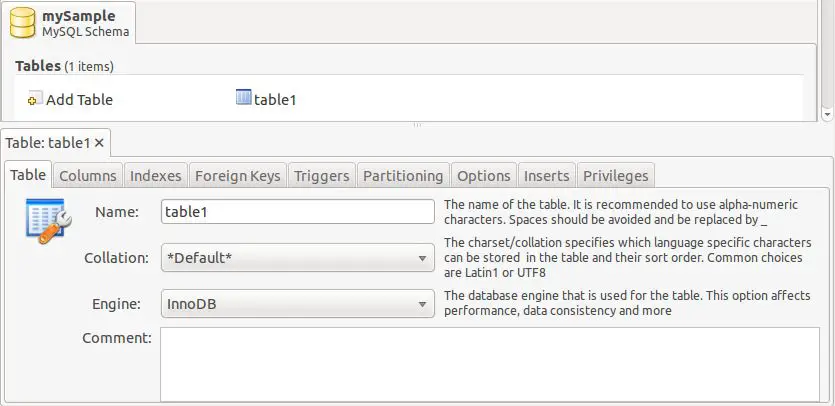This screenshot has height=406, width=835.
Task: Select the Triggers tab
Action: pyautogui.click(x=321, y=176)
